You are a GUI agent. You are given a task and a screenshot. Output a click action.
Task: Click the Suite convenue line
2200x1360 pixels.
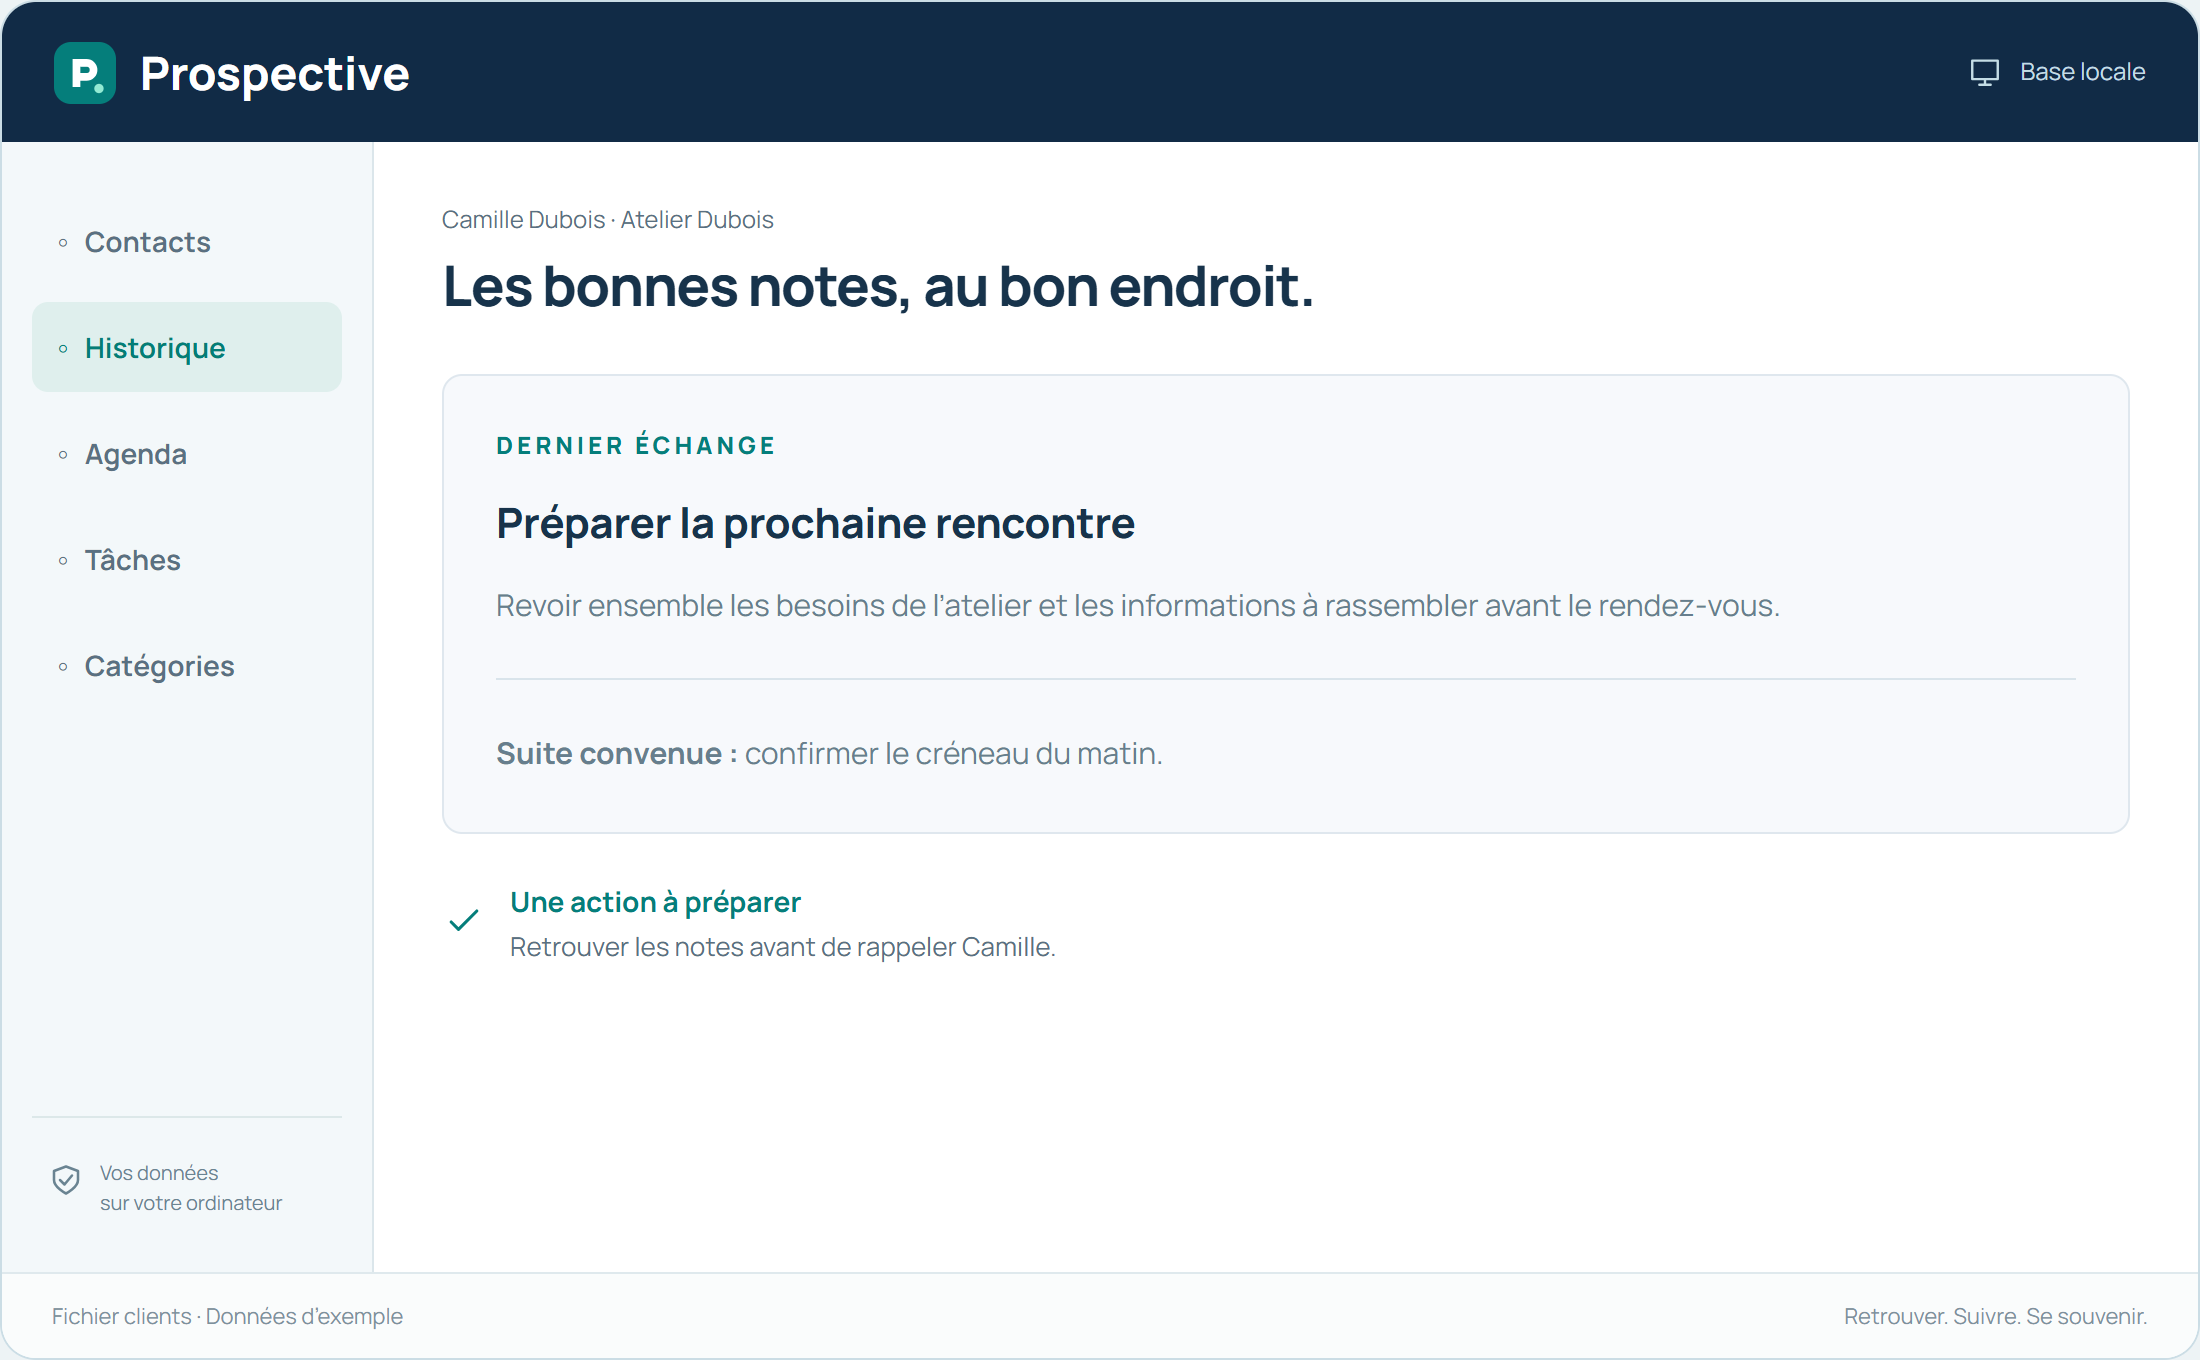point(829,753)
